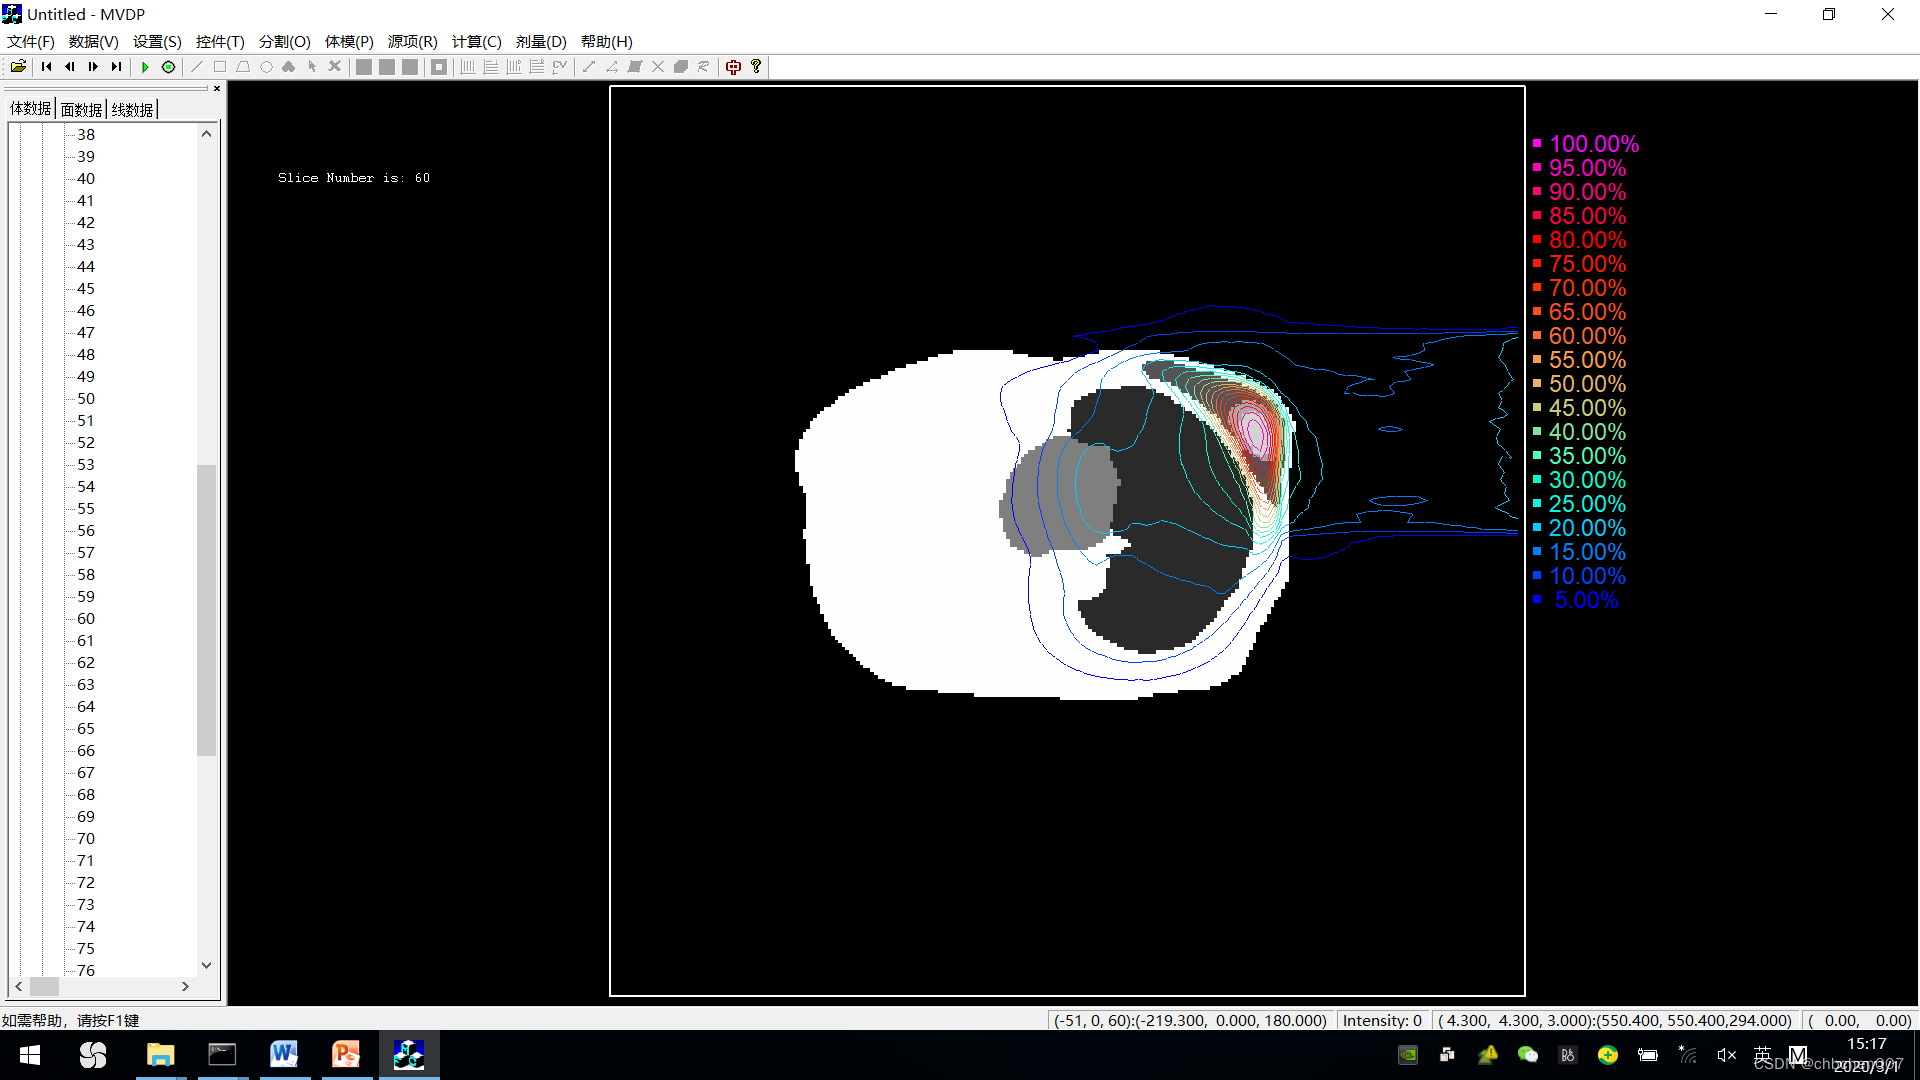Switch to the 面数据 tab
This screenshot has height=1080, width=1920.
coord(81,109)
